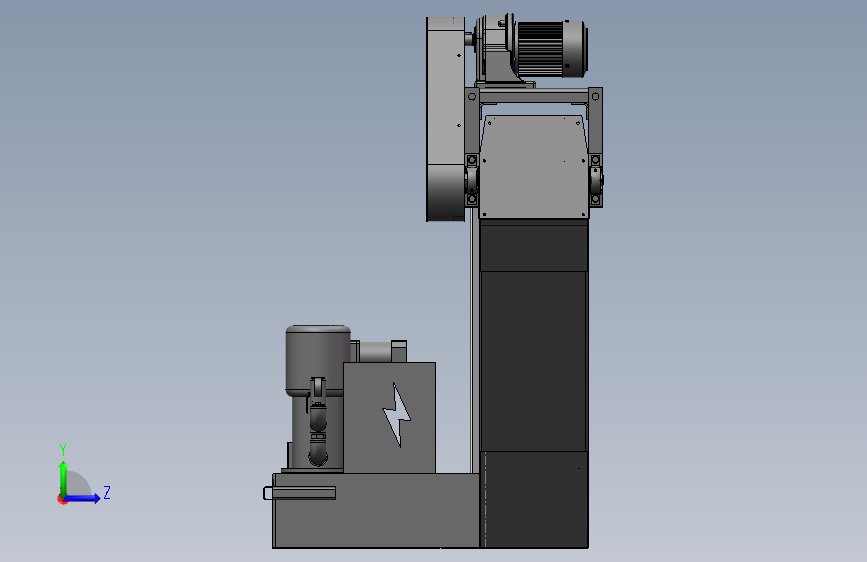
Task: Select the handle slot on the tank base
Action: click(x=299, y=493)
